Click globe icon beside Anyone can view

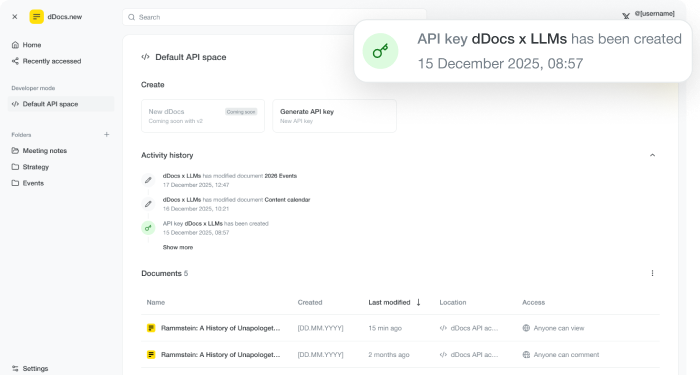[526, 328]
